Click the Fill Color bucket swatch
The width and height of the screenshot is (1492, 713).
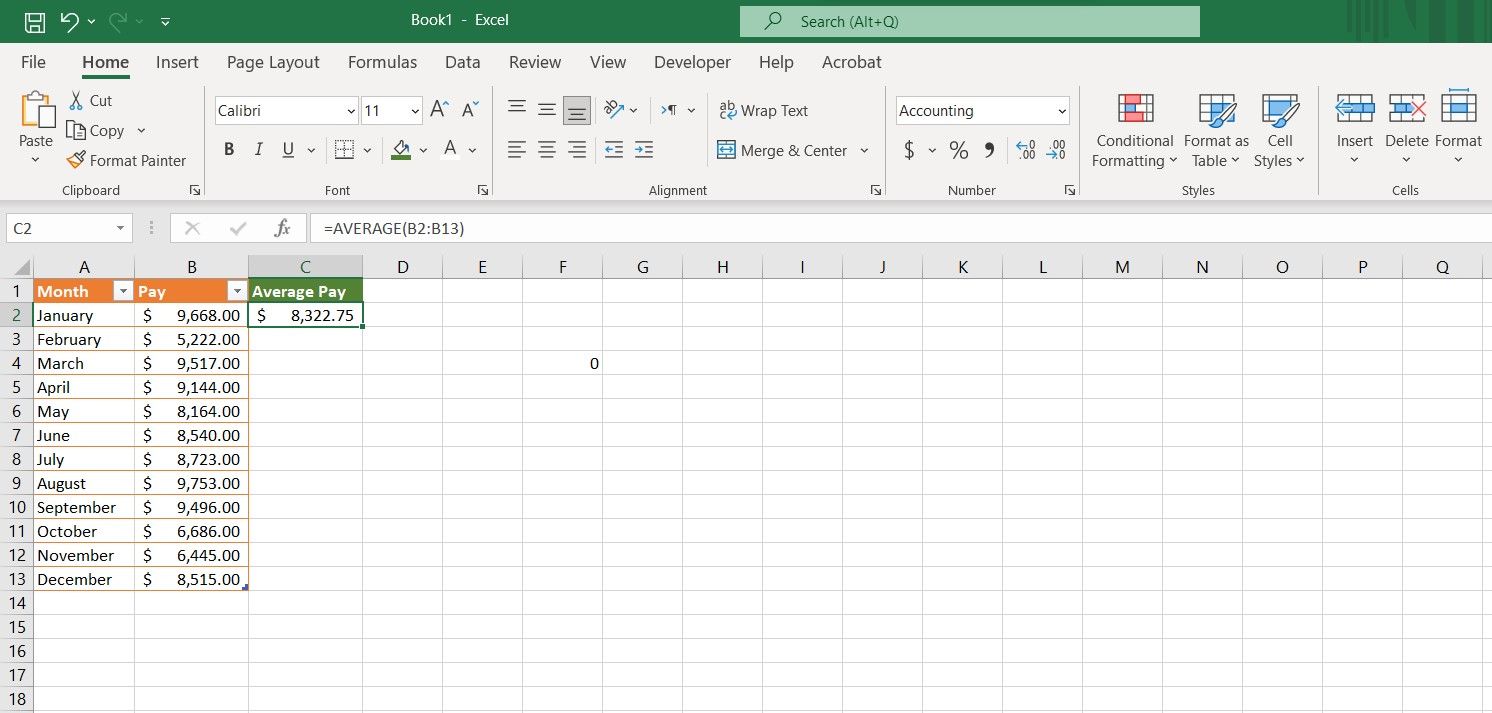pyautogui.click(x=401, y=150)
